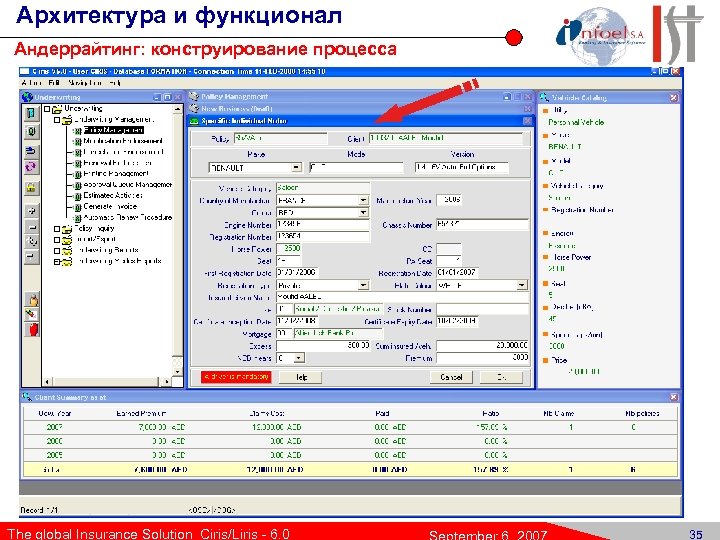
Task: Click the orange bullet beside Horse Power
Action: point(546,258)
